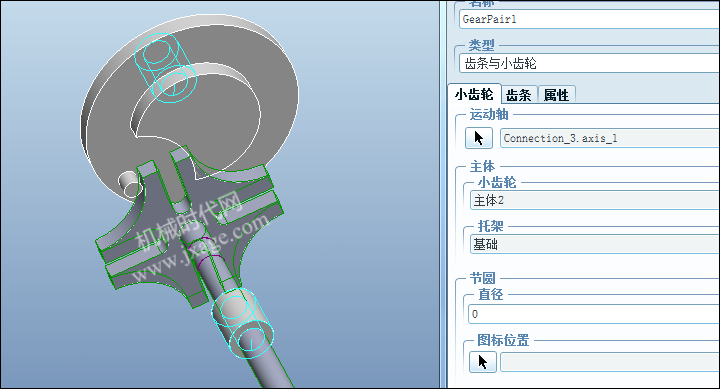This screenshot has width=720, height=389.
Task: Click the icon position selection arrow button
Action: [483, 362]
